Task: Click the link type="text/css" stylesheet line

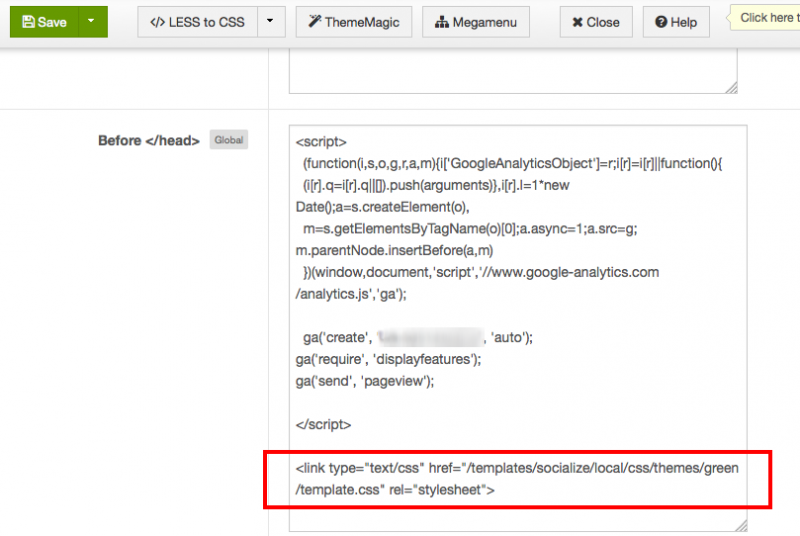Action: pos(517,468)
